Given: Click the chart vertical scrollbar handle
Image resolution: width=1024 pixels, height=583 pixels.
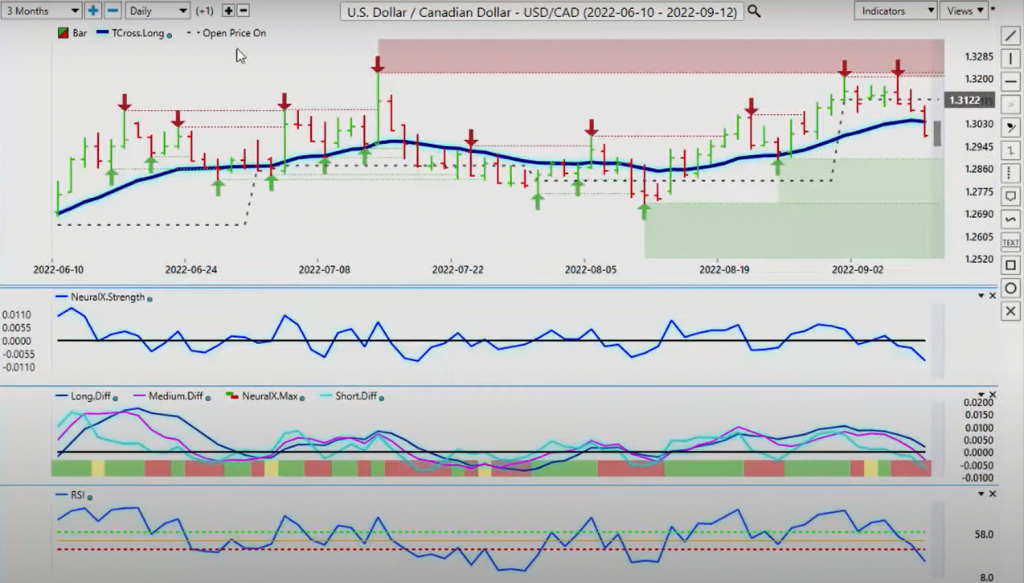Looking at the screenshot, I should pyautogui.click(x=938, y=133).
